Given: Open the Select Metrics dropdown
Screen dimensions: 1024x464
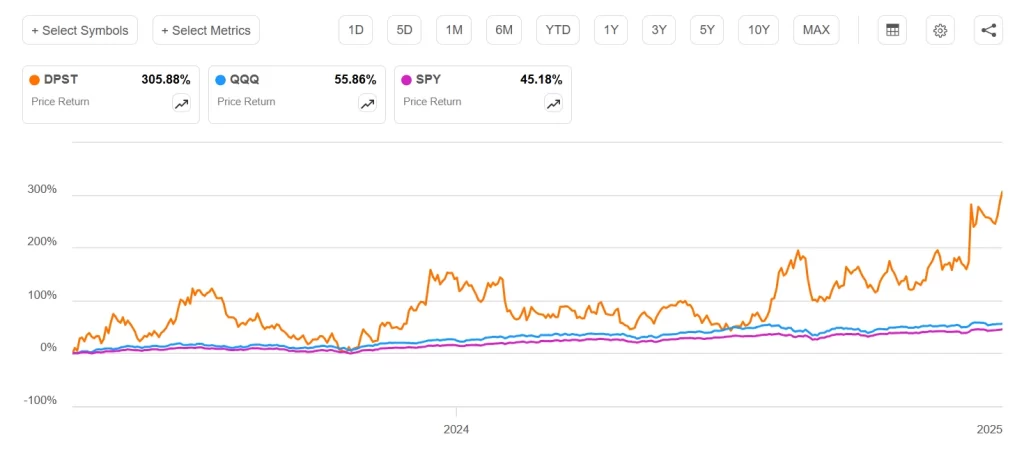Looking at the screenshot, I should pos(206,30).
